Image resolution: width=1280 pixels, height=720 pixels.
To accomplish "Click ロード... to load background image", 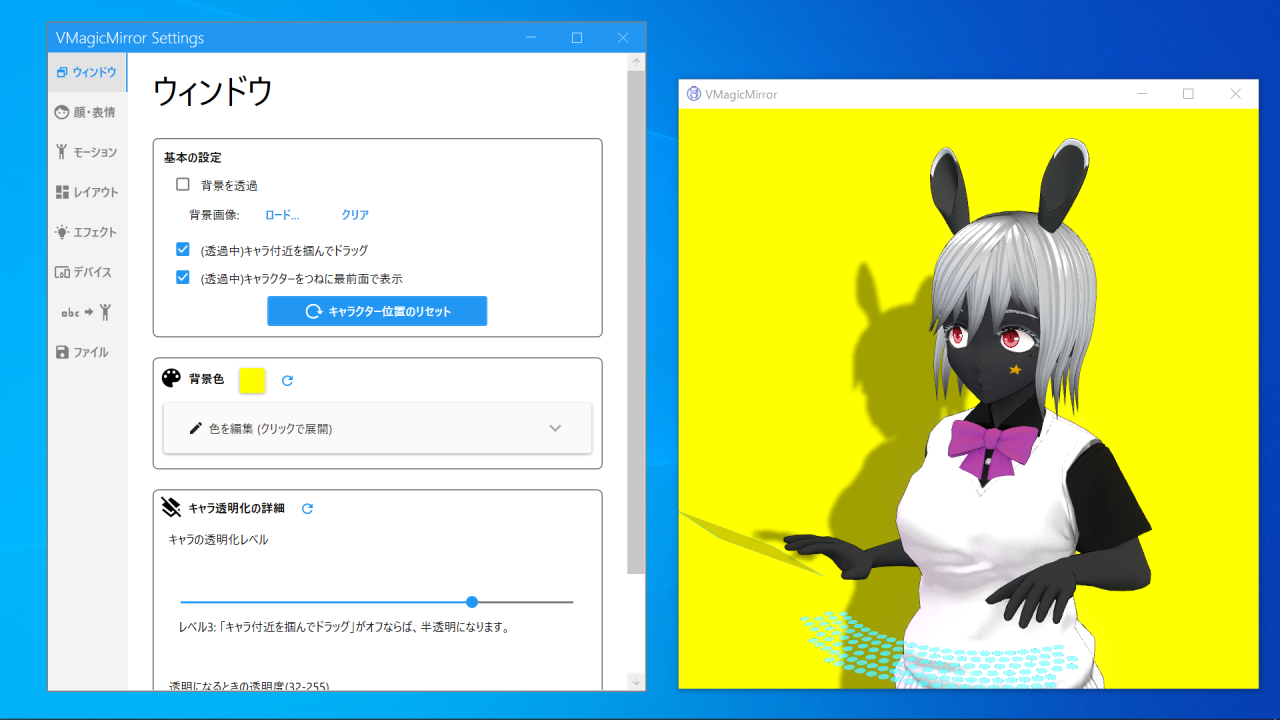I will pos(282,215).
